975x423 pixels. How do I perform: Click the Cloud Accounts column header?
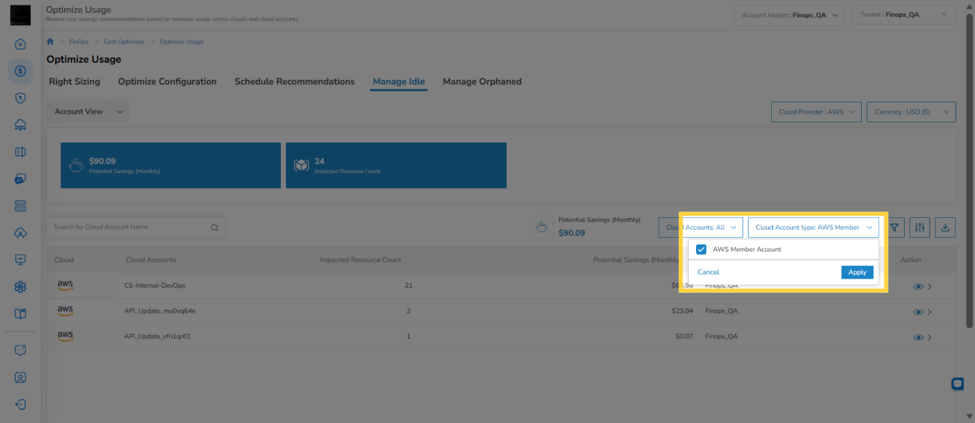pos(150,259)
